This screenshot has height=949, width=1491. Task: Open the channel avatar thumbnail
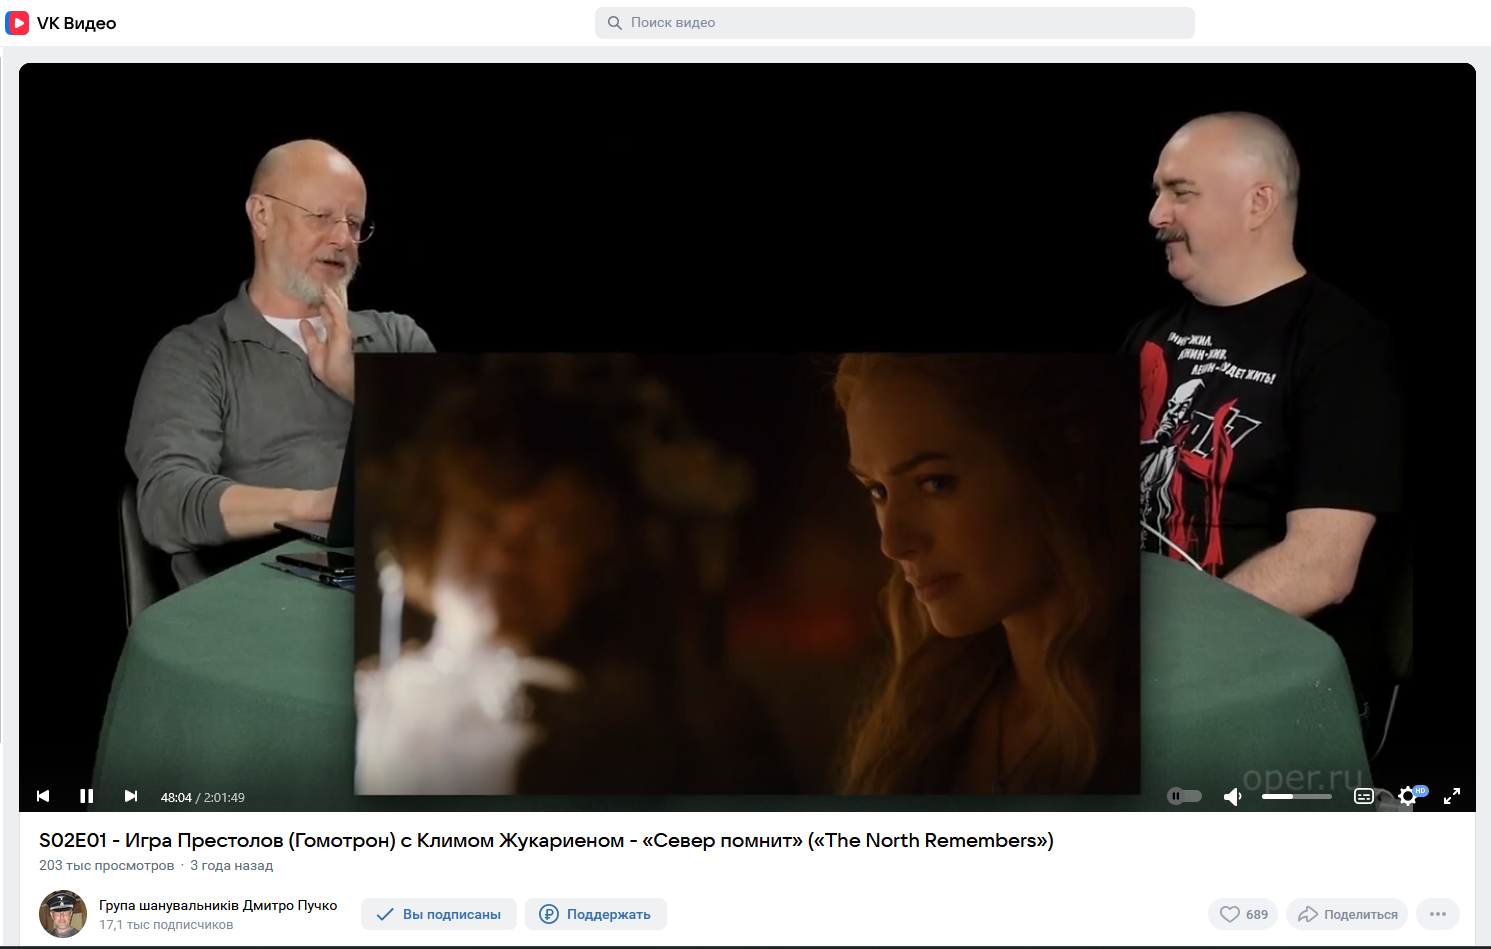click(63, 914)
